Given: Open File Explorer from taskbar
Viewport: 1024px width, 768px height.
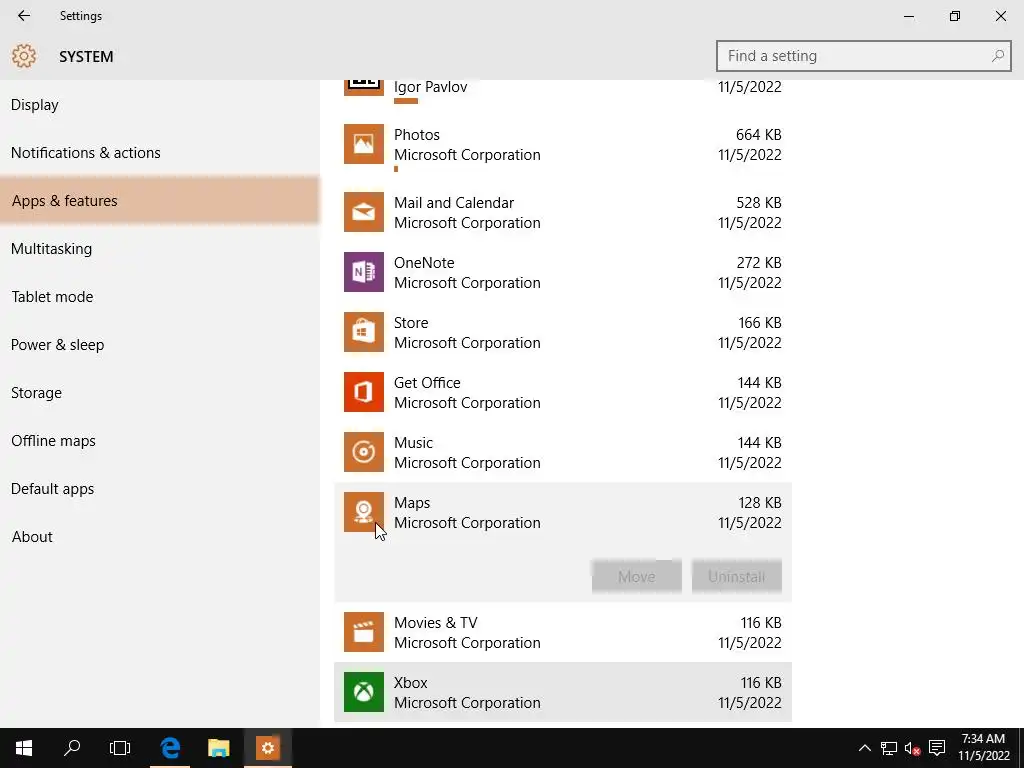Looking at the screenshot, I should pyautogui.click(x=219, y=748).
